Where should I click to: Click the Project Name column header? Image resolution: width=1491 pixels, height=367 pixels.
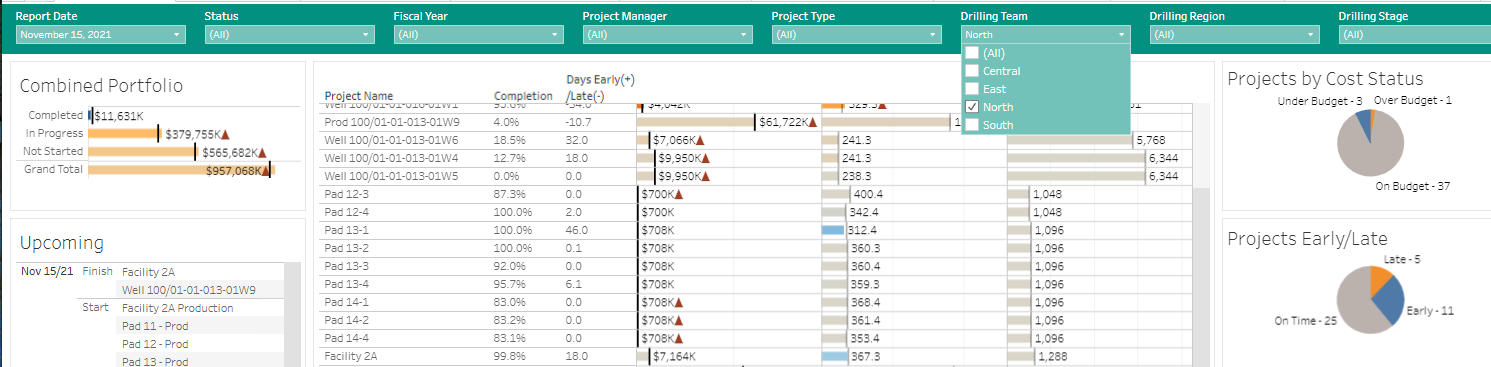(x=359, y=96)
